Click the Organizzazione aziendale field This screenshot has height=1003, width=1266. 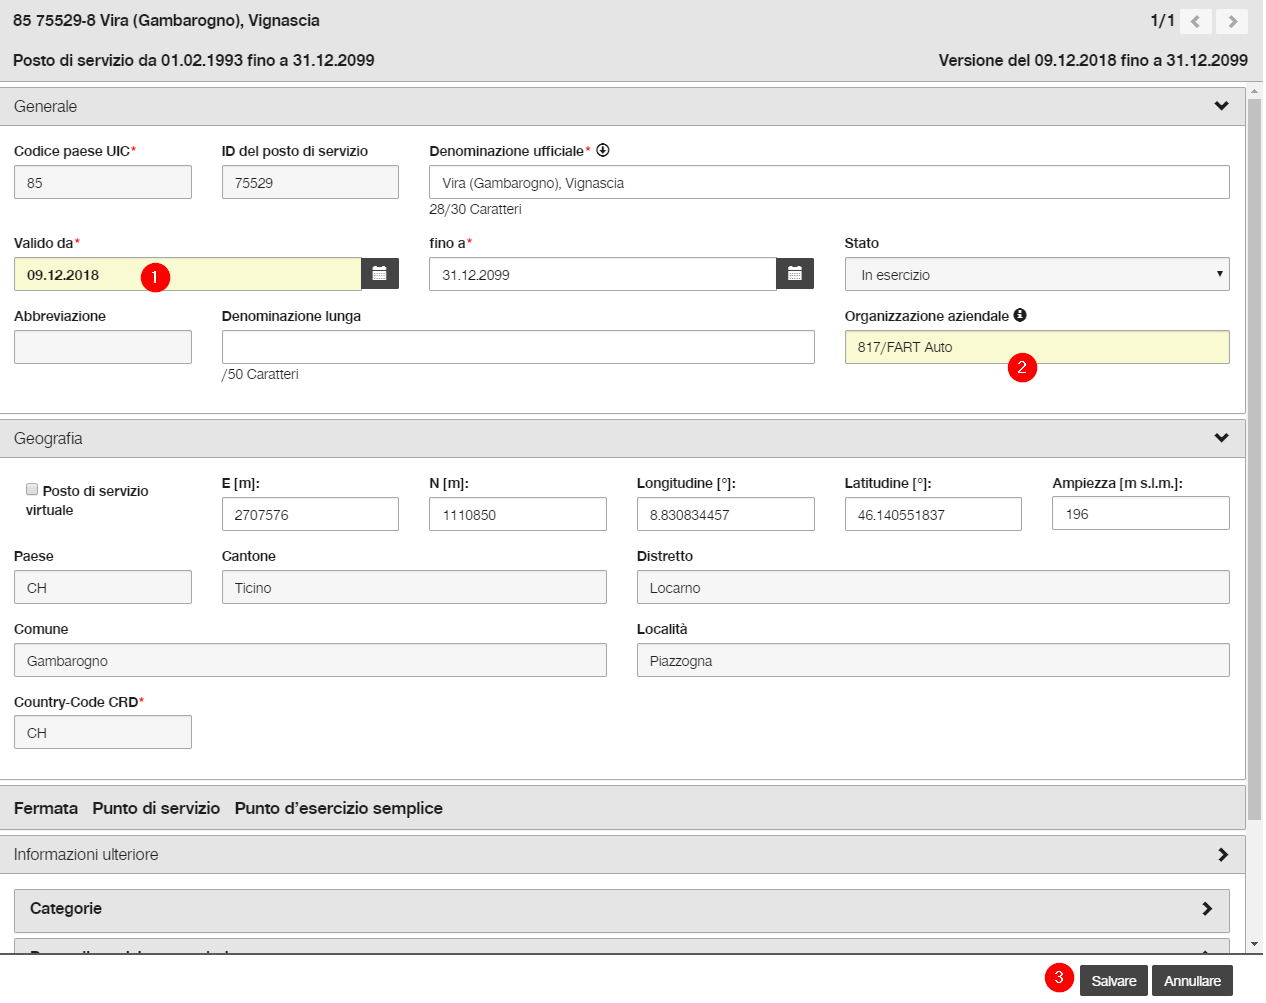tap(1037, 347)
